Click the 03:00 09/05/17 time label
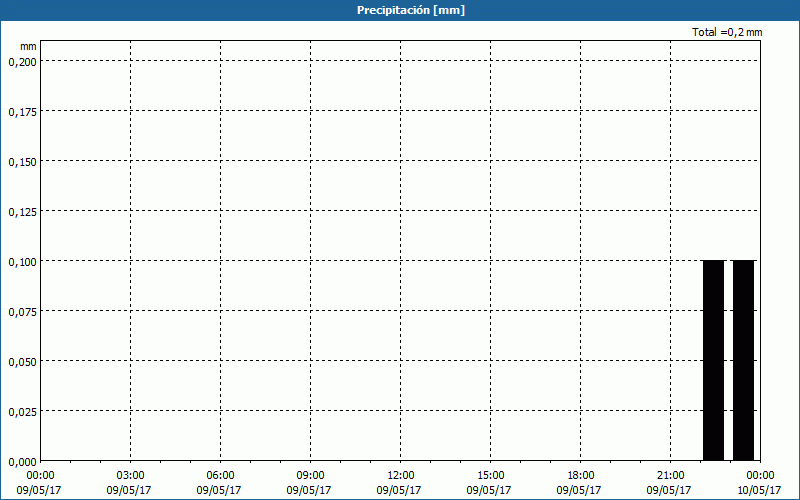 130,483
